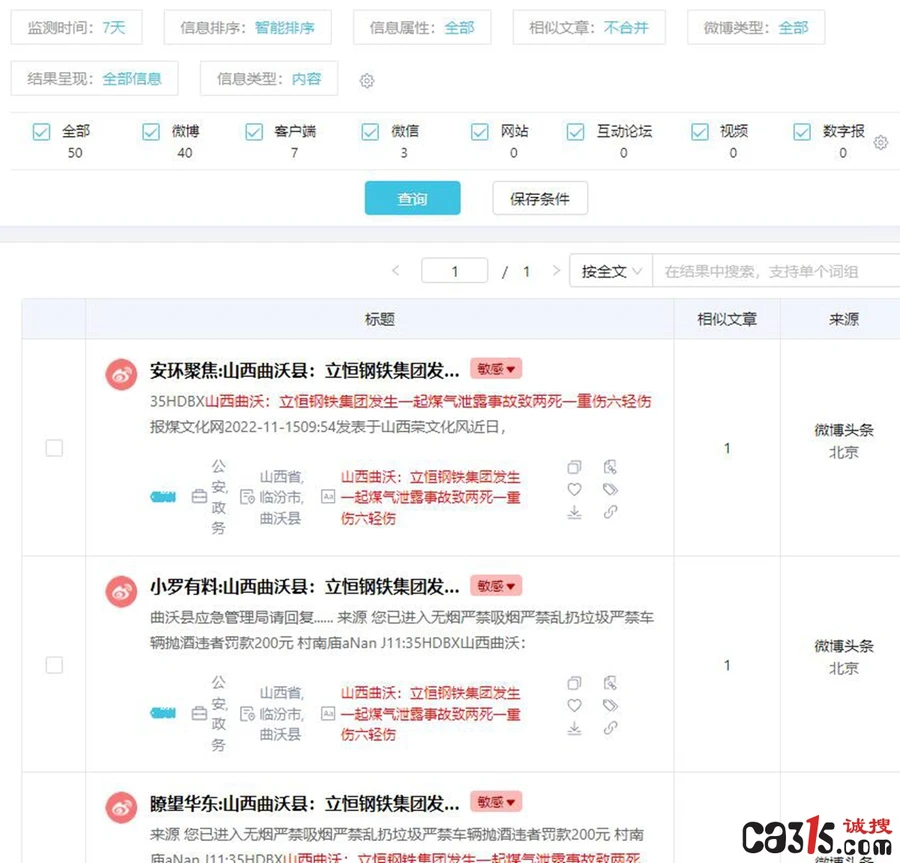Image resolution: width=900 pixels, height=863 pixels.
Task: Uncheck the 互动论坛 source checkbox
Action: (x=575, y=131)
